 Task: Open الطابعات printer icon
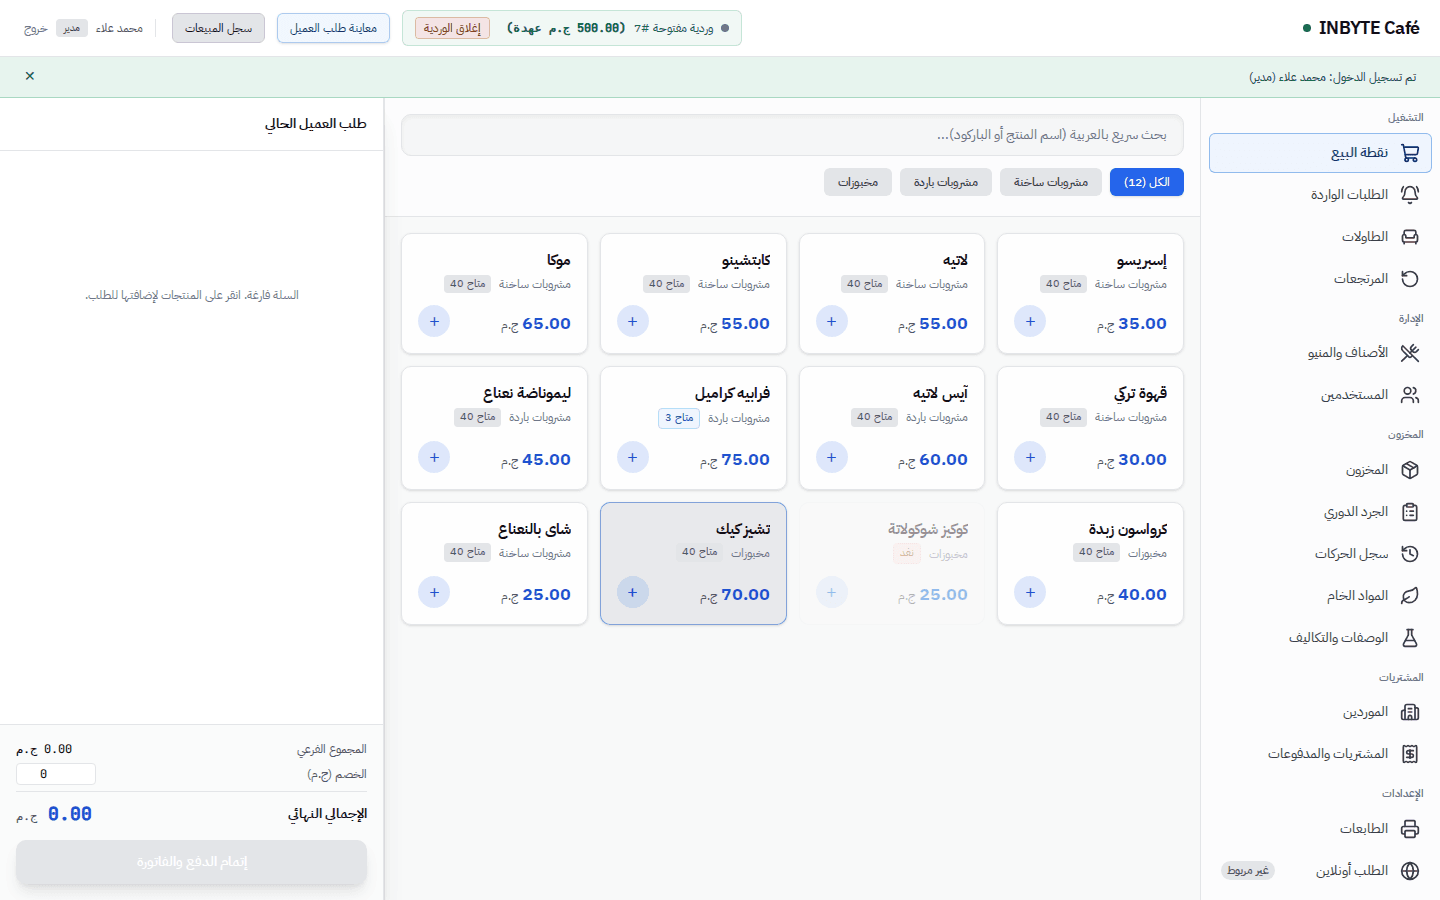point(1410,829)
